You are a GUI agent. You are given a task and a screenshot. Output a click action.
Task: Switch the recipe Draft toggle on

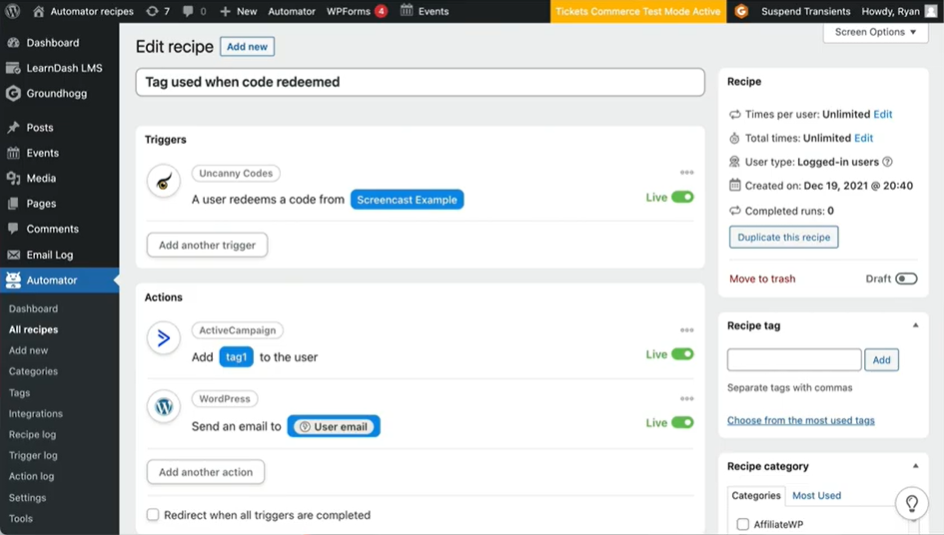906,279
